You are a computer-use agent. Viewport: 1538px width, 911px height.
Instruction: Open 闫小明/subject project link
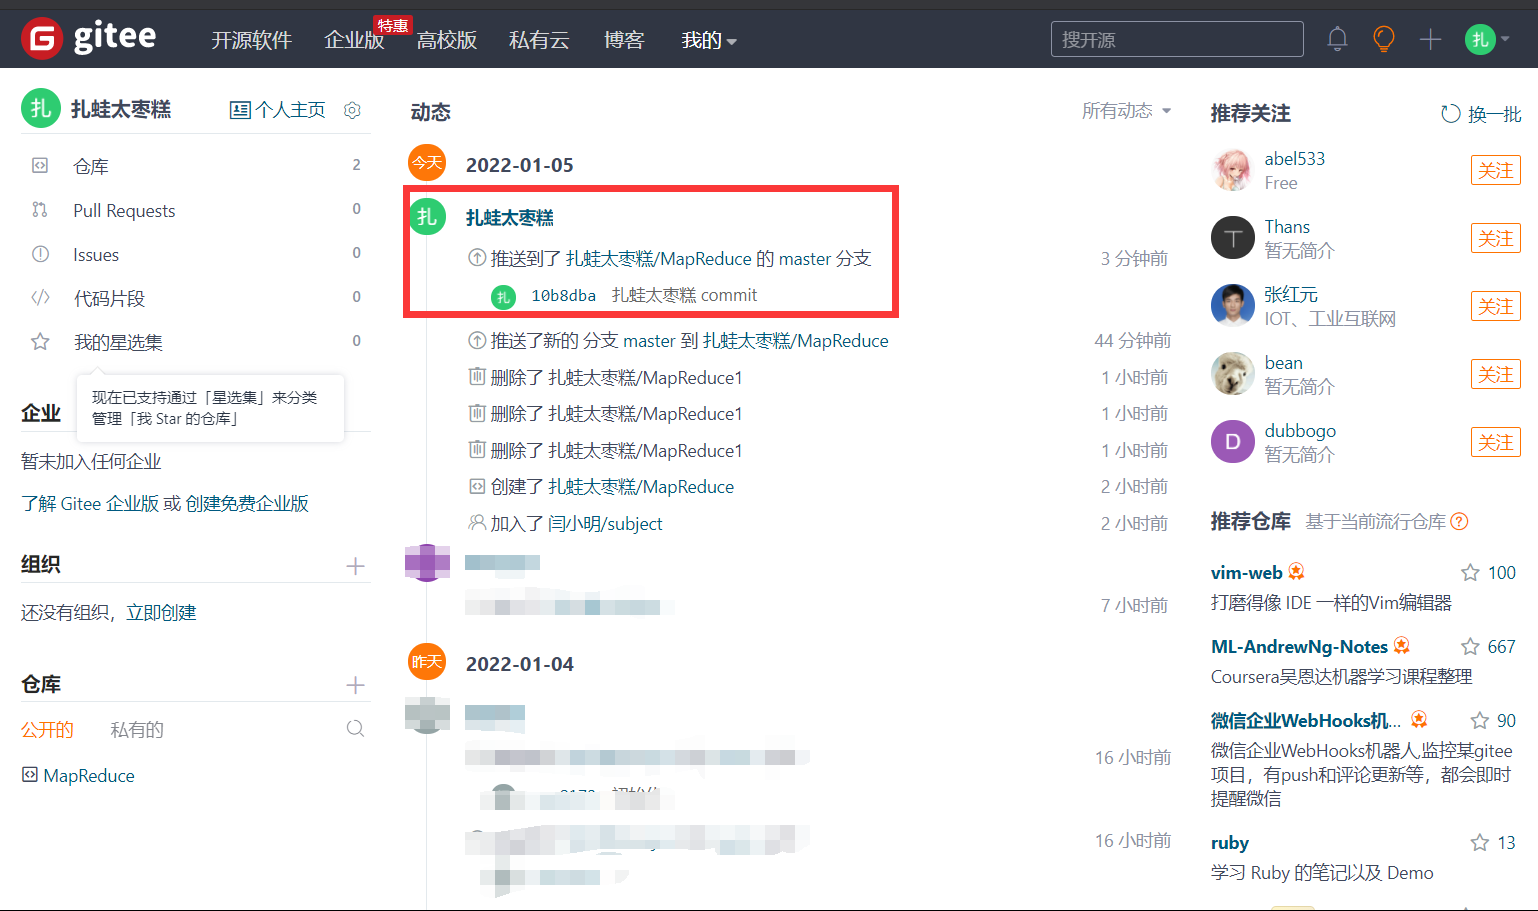(x=605, y=523)
